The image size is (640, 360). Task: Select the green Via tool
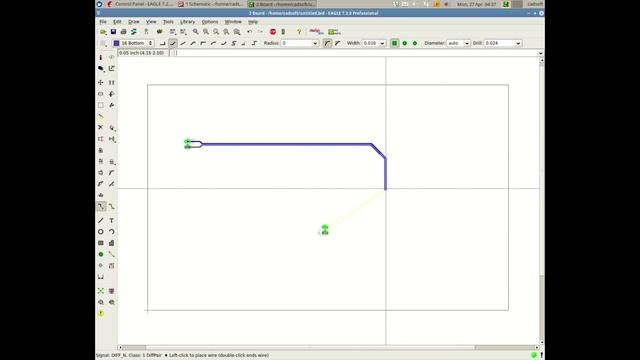pos(101,254)
